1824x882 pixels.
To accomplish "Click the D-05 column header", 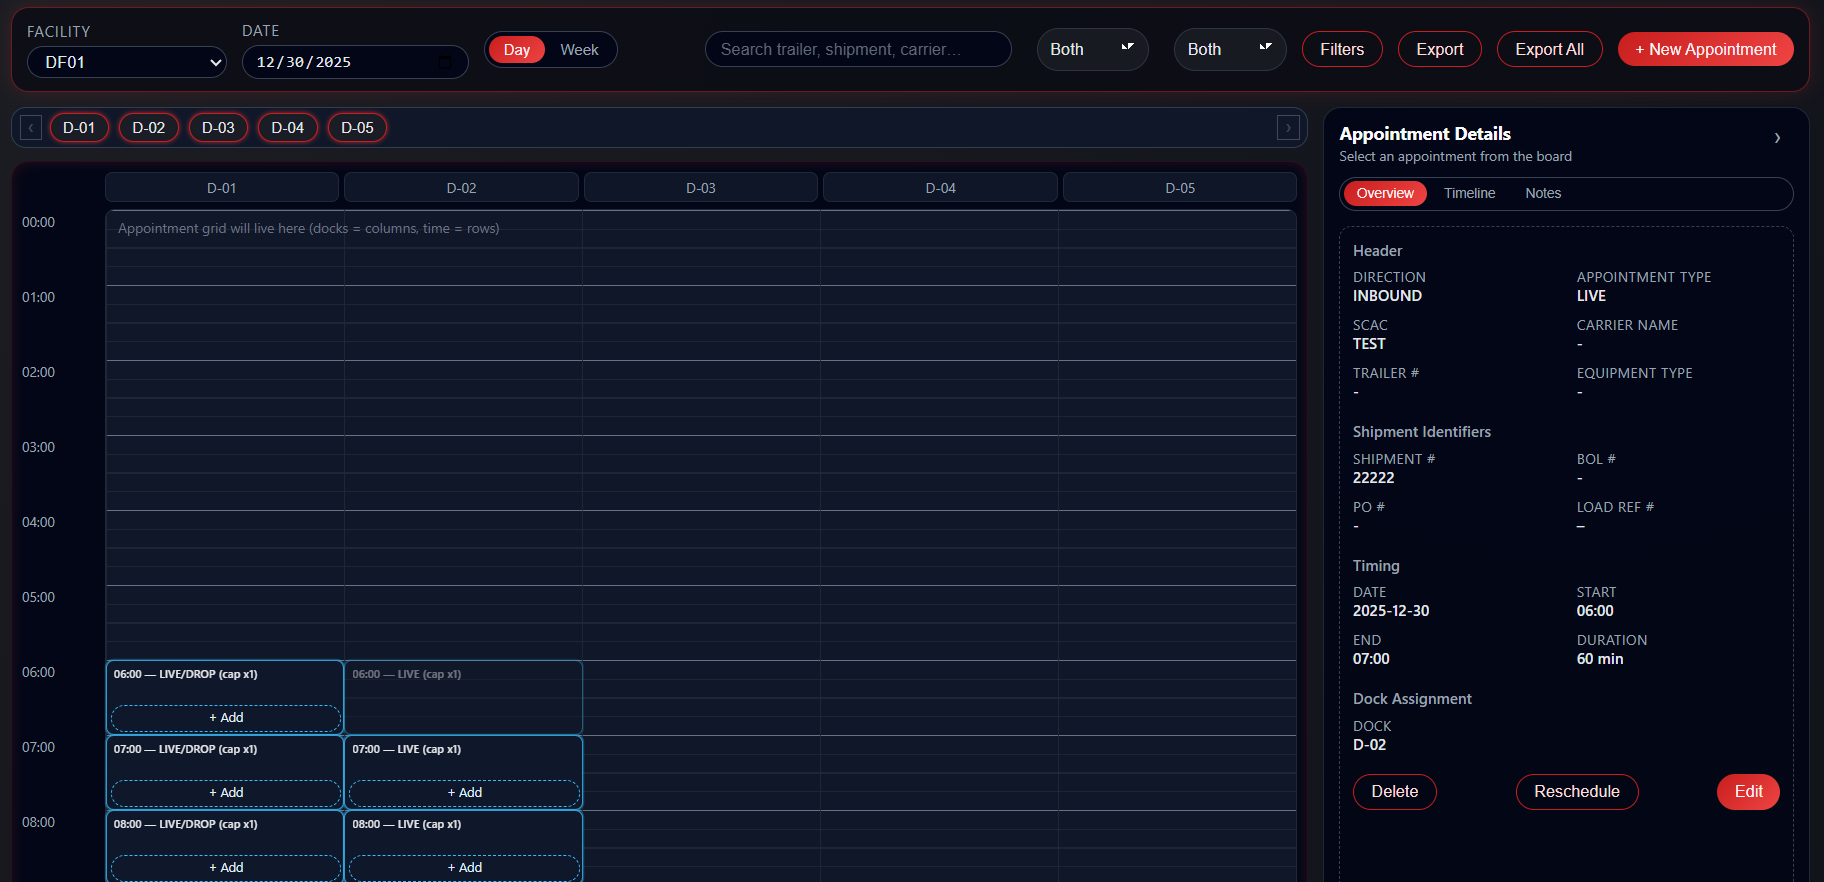I will [x=1180, y=188].
